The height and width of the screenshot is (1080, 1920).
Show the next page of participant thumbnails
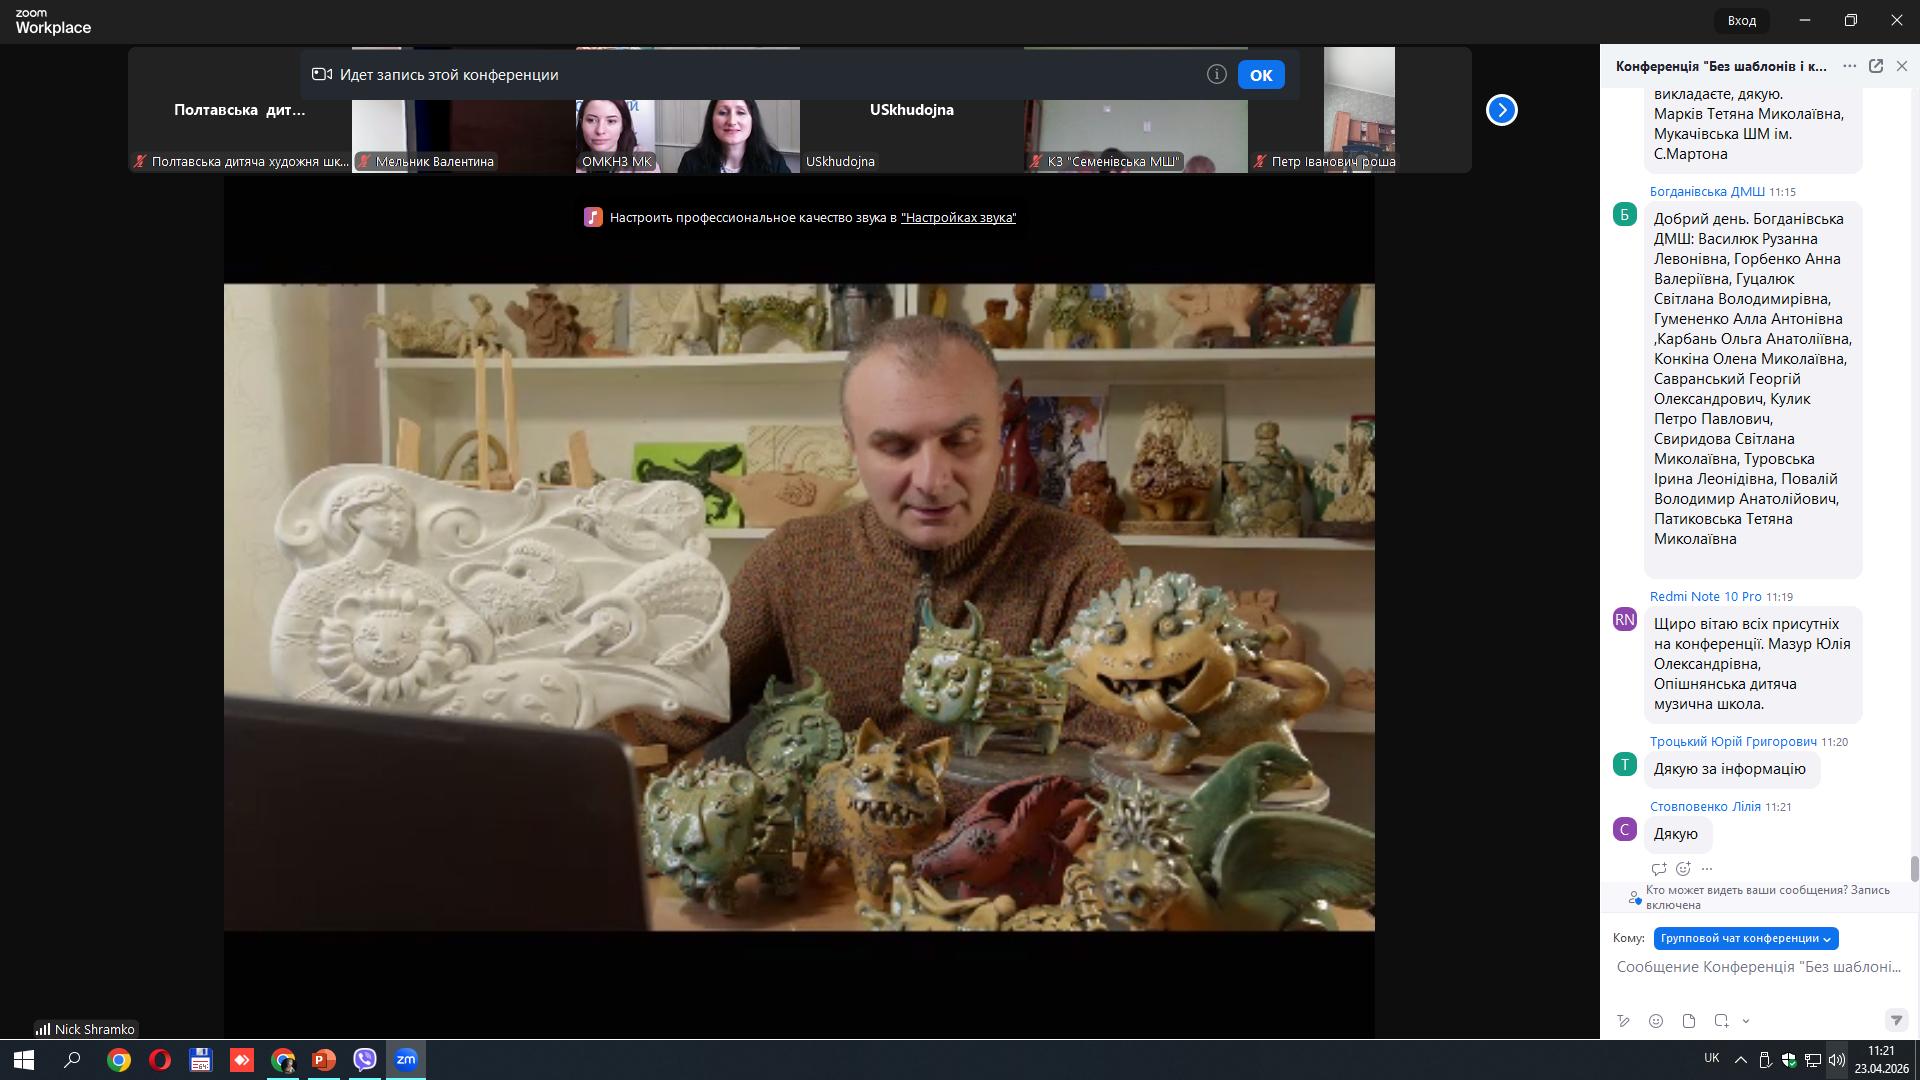[x=1501, y=110]
